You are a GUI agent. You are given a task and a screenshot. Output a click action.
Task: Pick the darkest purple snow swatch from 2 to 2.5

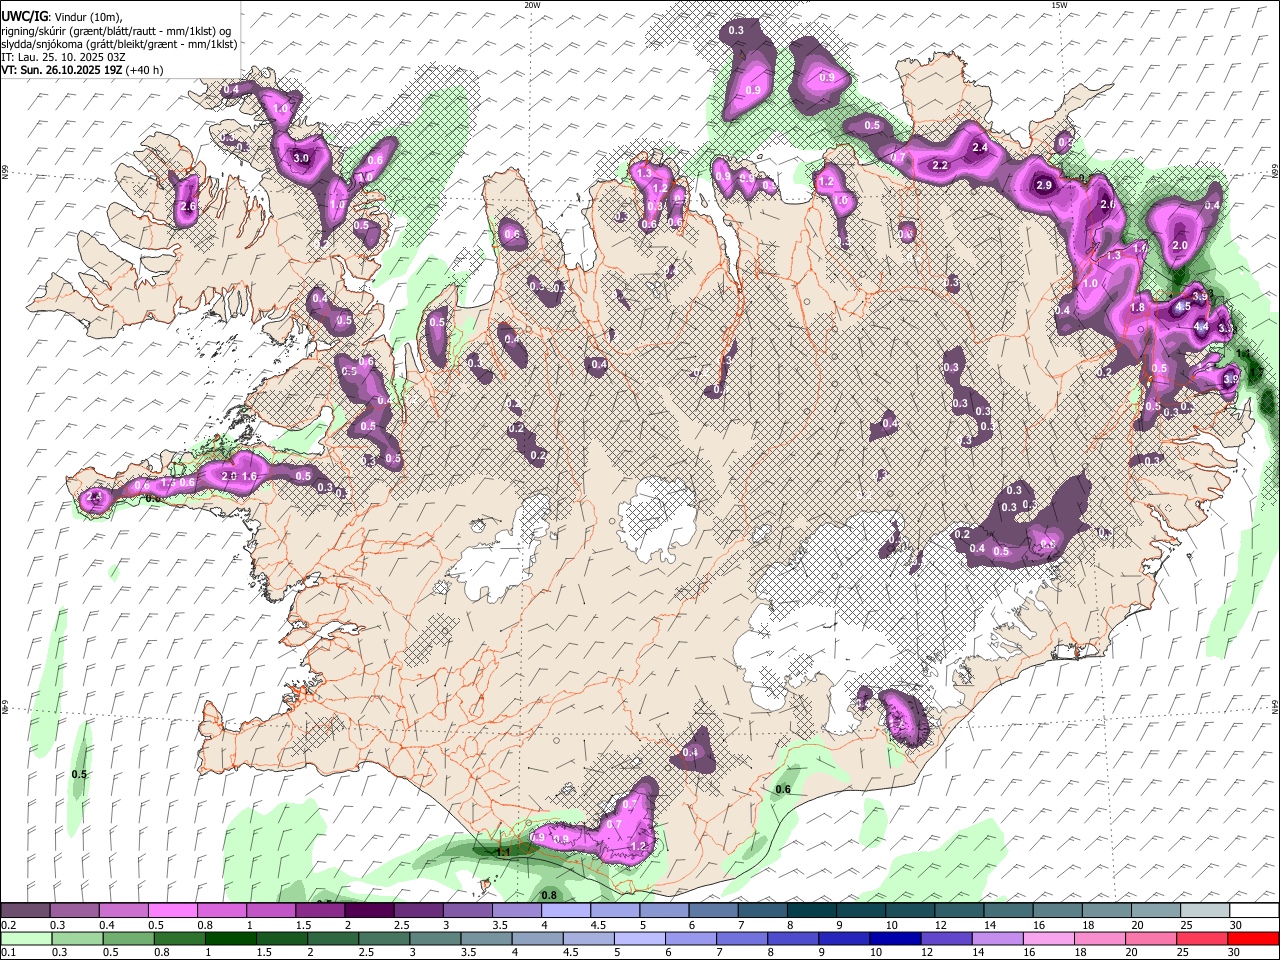(369, 910)
